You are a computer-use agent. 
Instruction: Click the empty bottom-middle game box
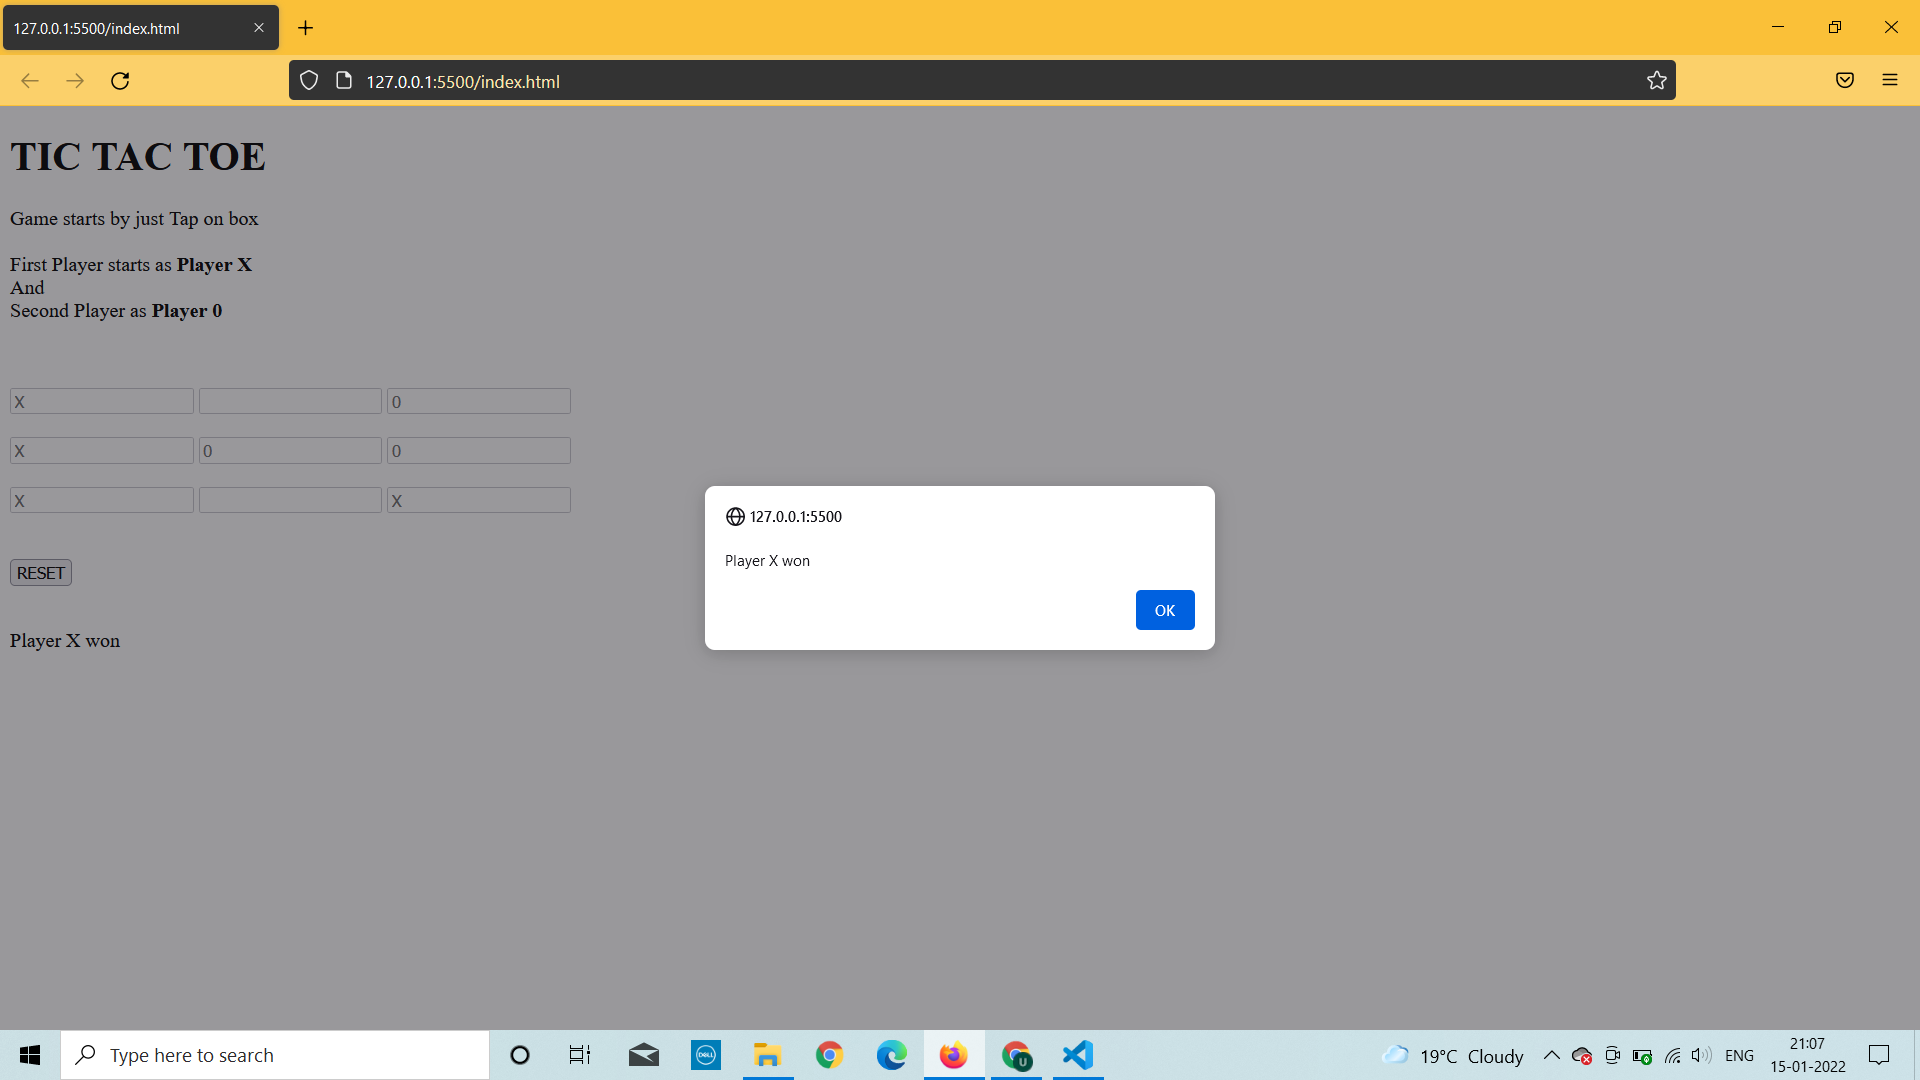[x=290, y=501]
